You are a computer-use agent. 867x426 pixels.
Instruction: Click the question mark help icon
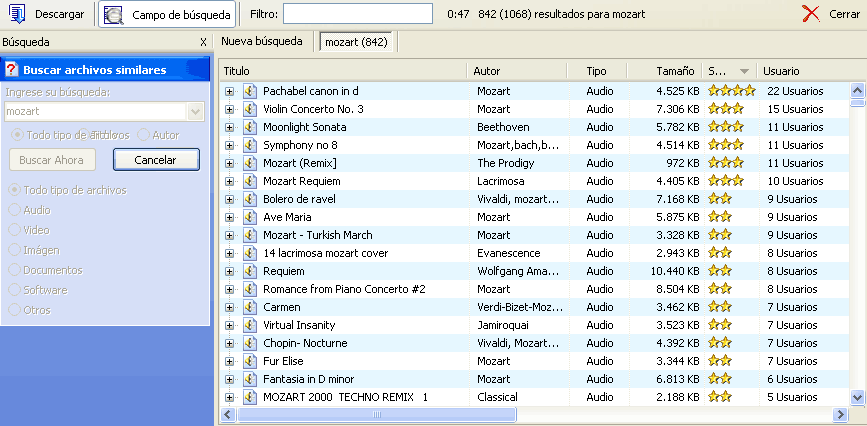point(12,70)
